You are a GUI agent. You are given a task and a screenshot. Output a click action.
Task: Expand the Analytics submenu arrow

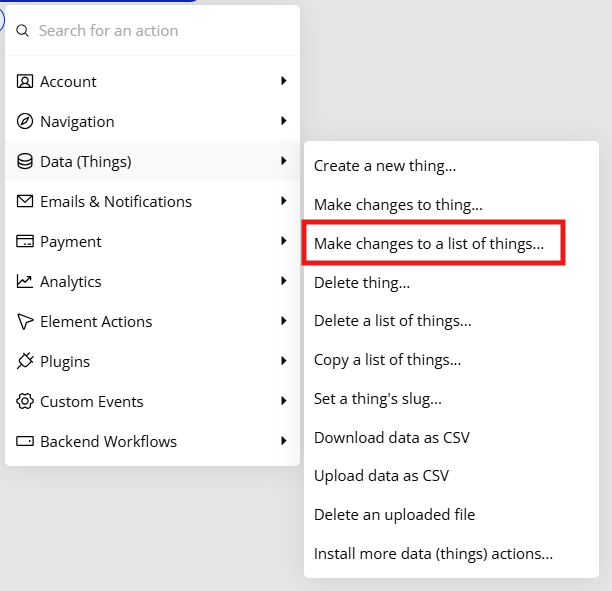pos(284,281)
